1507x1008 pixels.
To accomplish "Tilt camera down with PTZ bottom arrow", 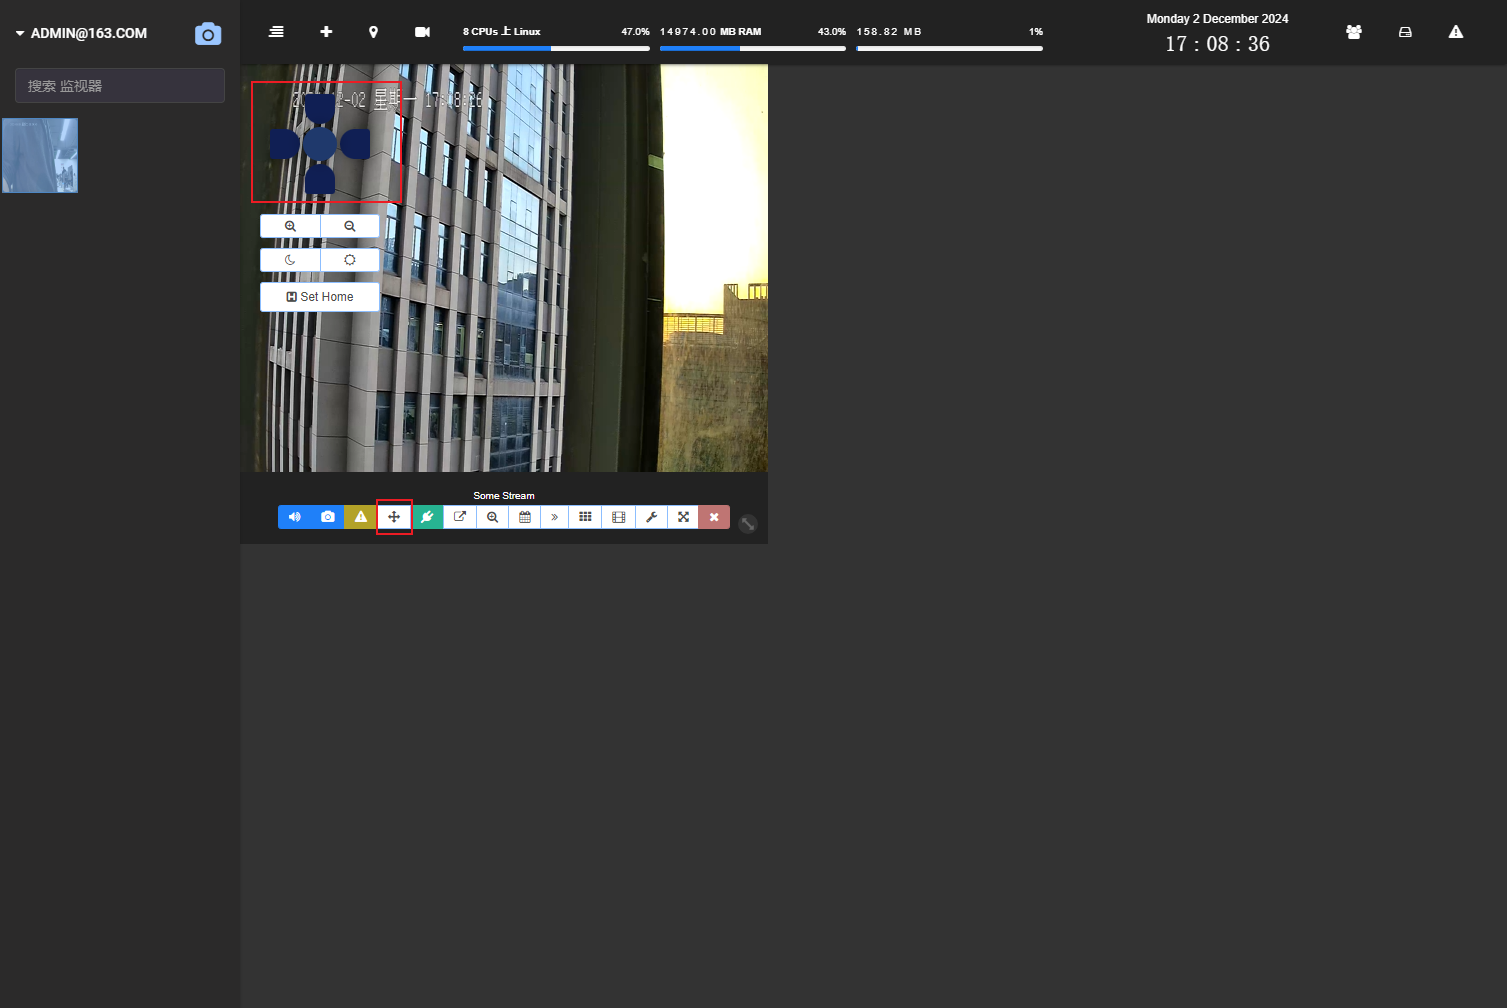I will coord(320,180).
